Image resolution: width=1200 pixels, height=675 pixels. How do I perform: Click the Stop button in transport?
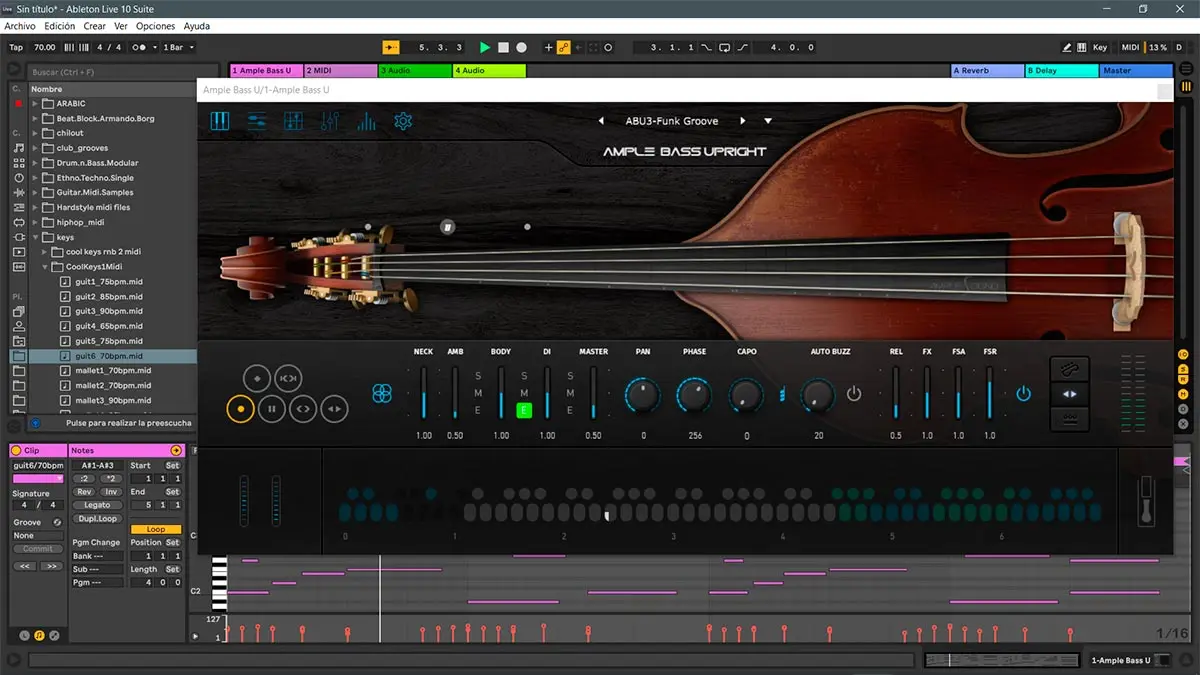click(x=503, y=47)
